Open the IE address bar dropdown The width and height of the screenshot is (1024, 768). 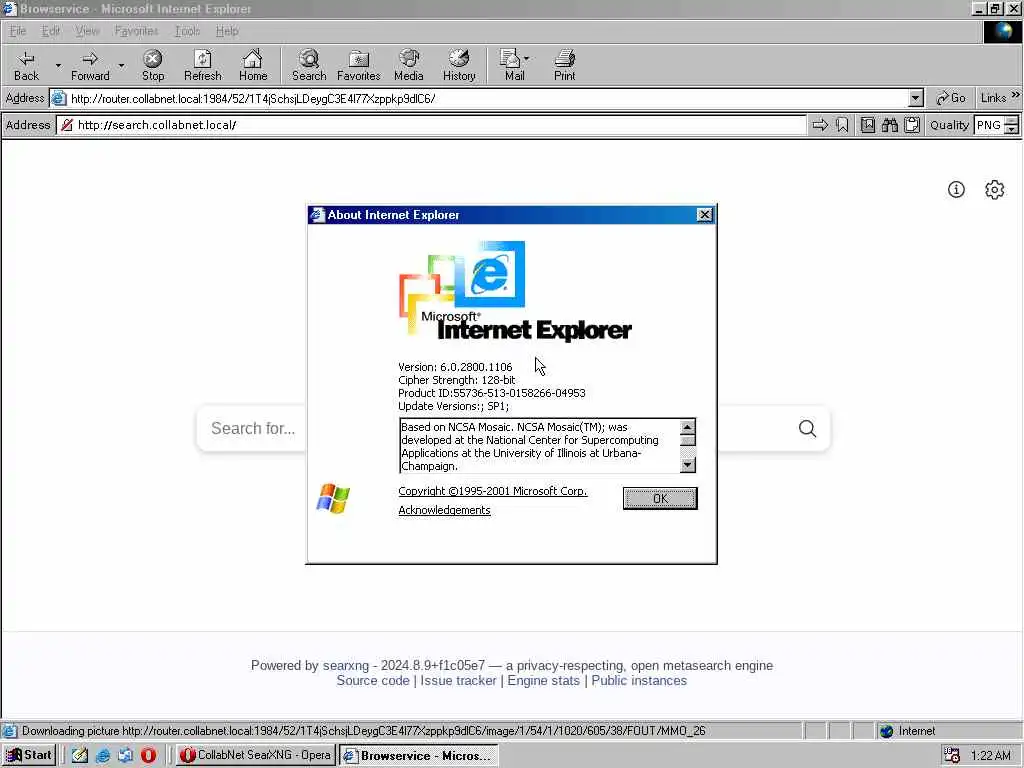tap(916, 99)
